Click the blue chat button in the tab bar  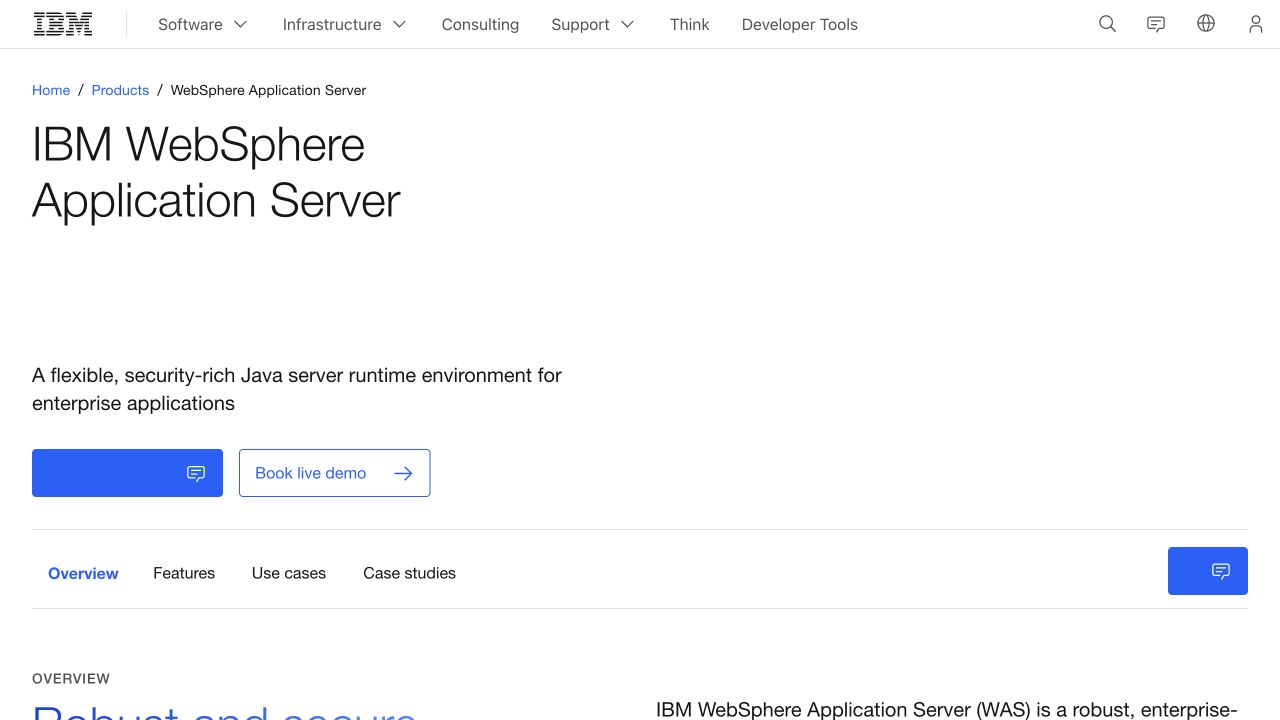[1208, 571]
